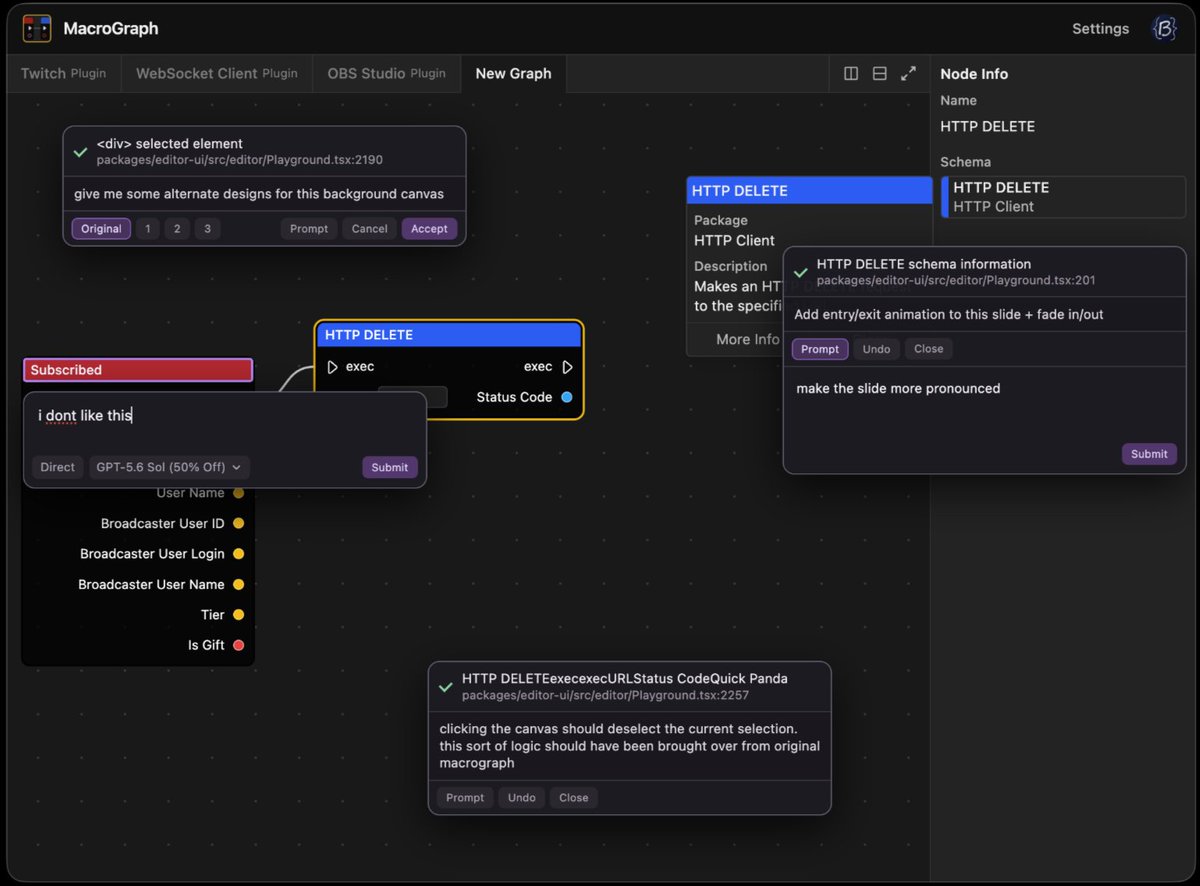Click the User Name output pin

point(238,493)
